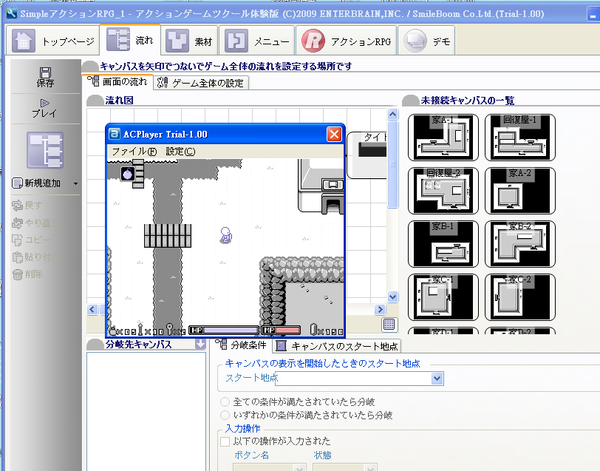Select the 家B-1 canvas thumbnail
This screenshot has height=471, width=600.
point(443,244)
